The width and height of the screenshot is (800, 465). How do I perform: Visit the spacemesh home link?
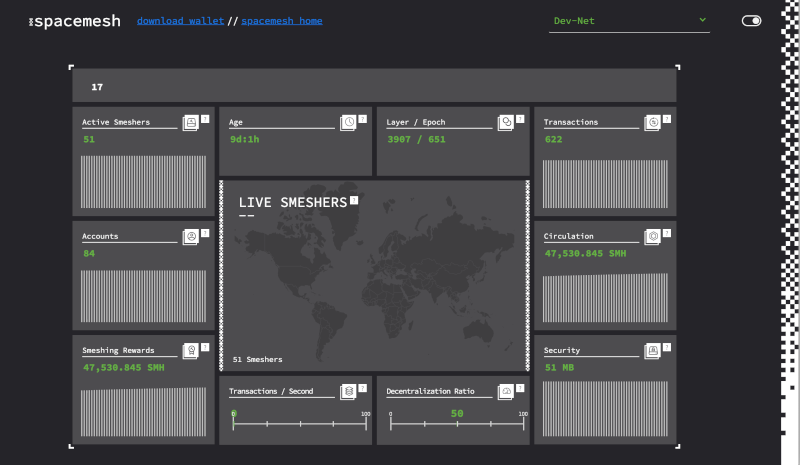(282, 21)
